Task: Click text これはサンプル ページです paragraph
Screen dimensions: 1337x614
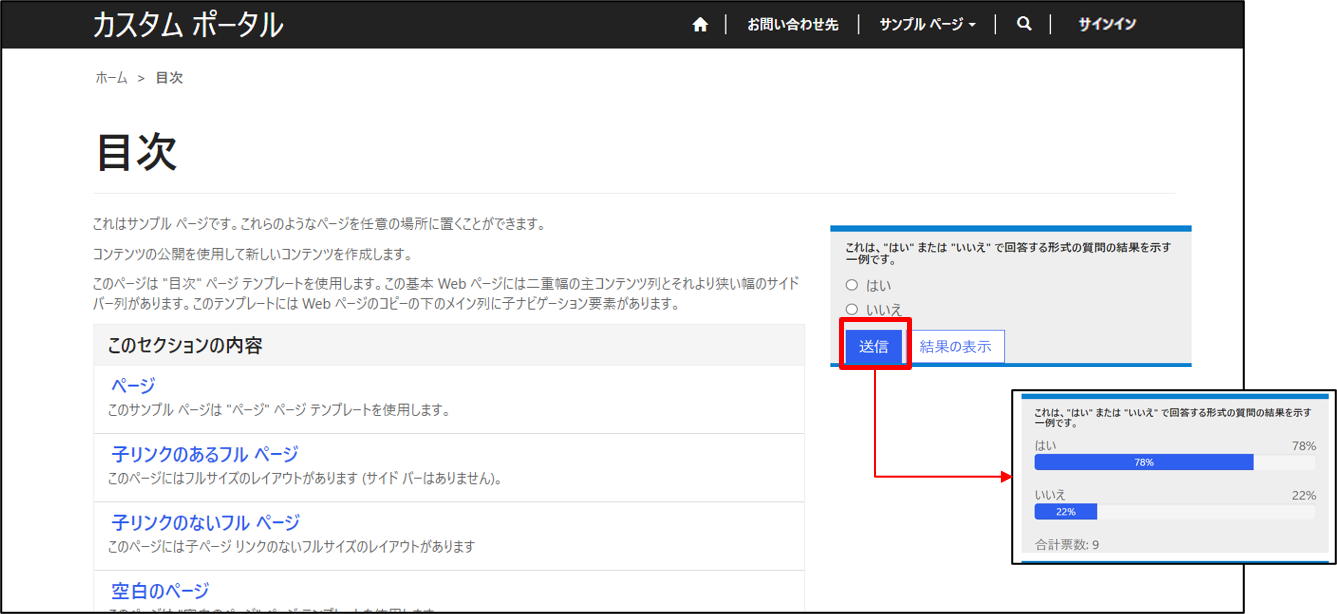Action: pos(319,224)
